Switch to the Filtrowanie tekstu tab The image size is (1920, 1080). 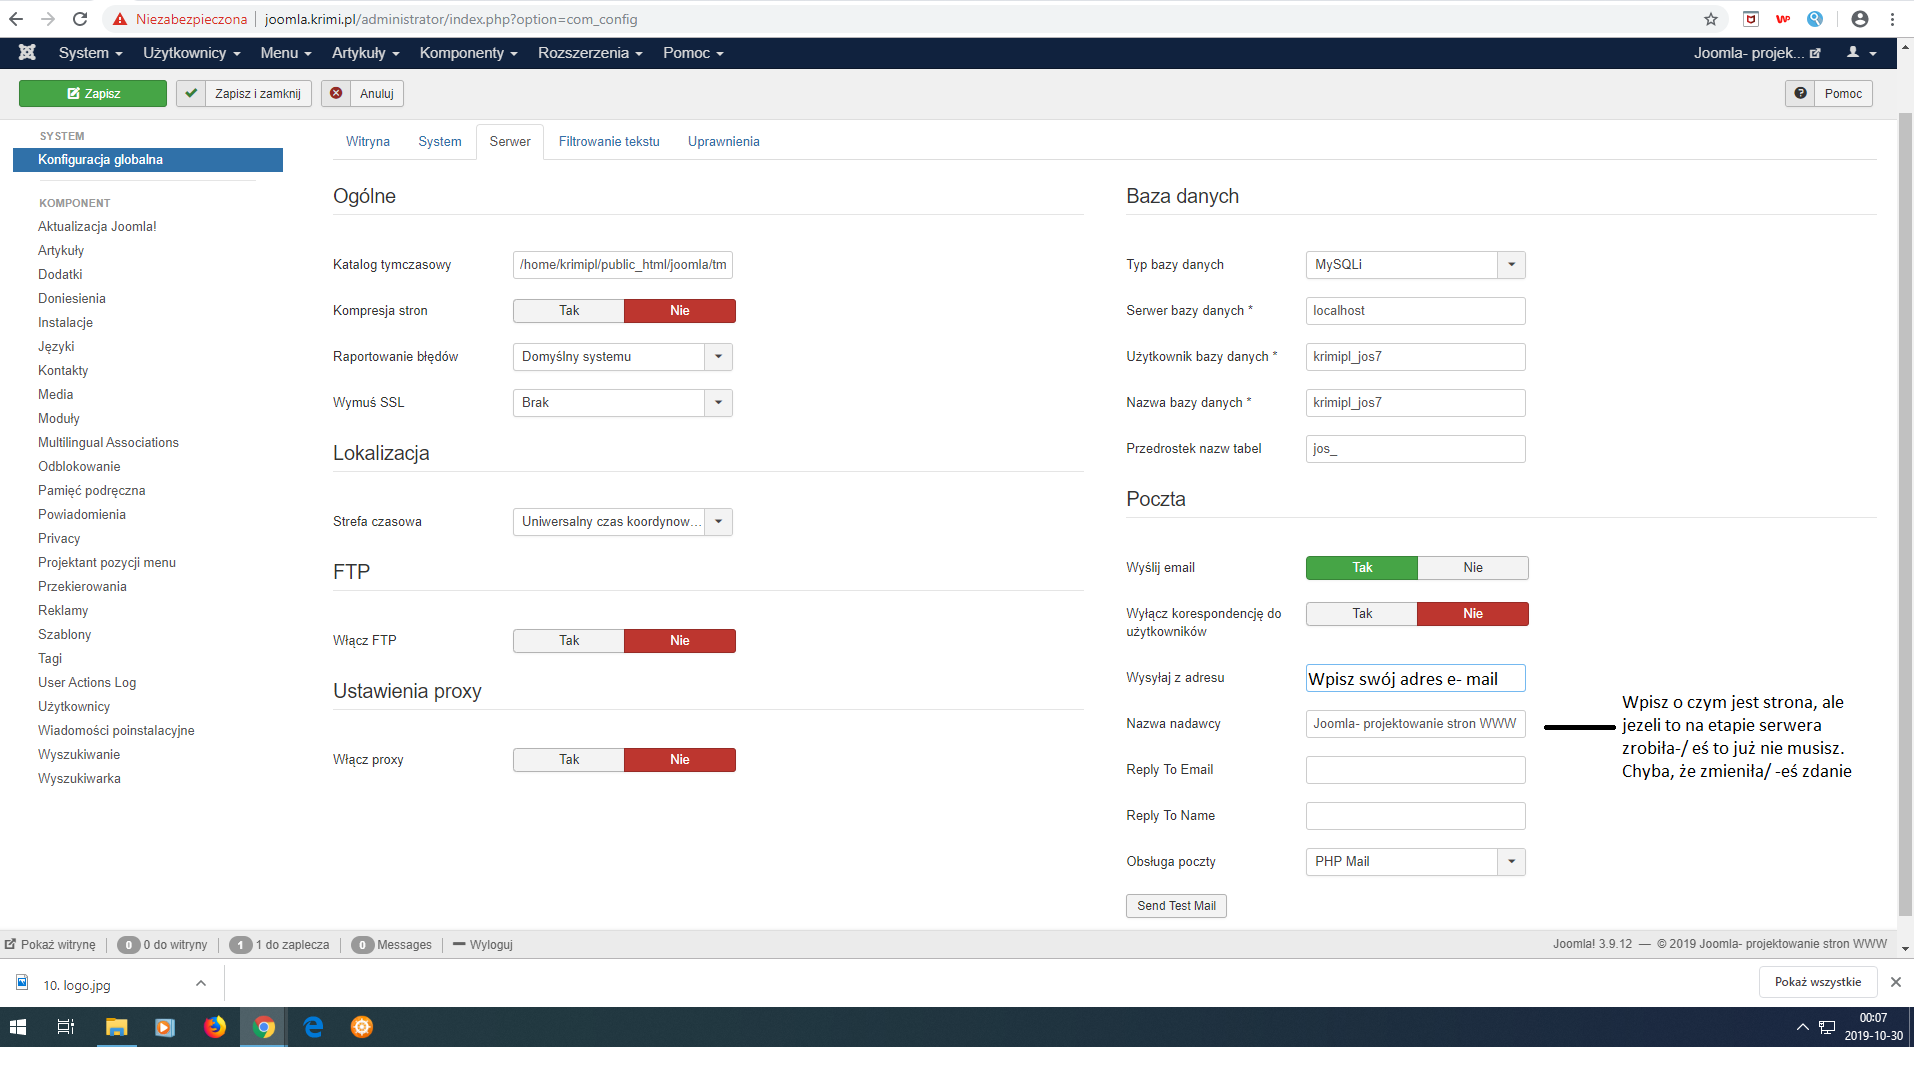[x=609, y=142]
